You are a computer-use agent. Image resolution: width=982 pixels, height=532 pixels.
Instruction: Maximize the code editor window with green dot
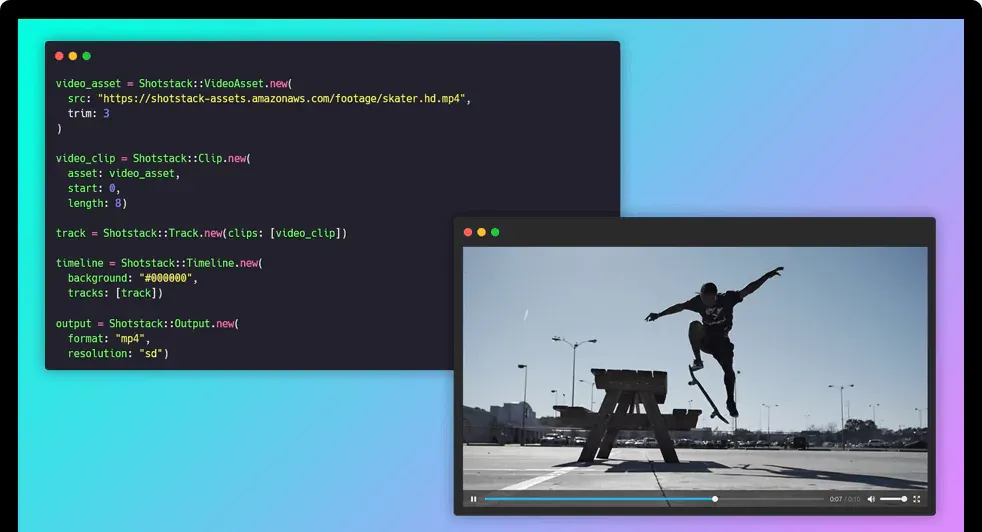87,56
